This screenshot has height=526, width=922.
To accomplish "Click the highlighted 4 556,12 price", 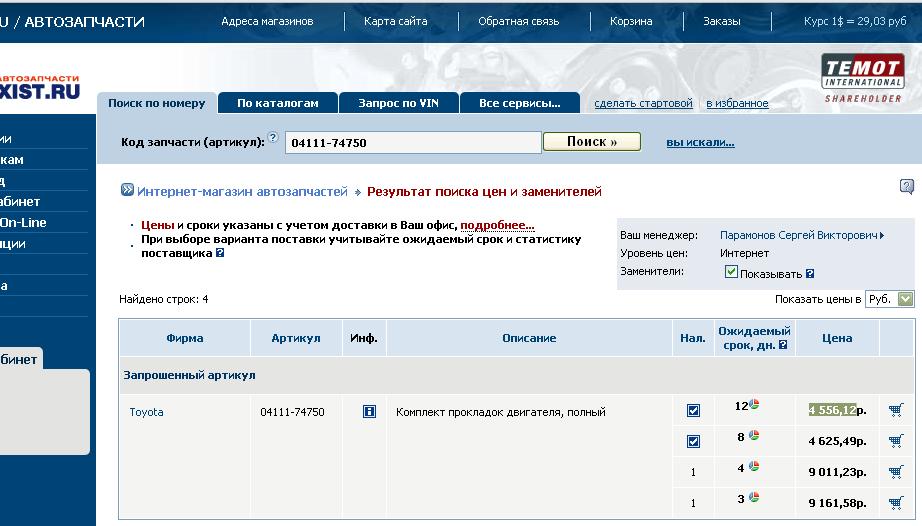I will (832, 409).
